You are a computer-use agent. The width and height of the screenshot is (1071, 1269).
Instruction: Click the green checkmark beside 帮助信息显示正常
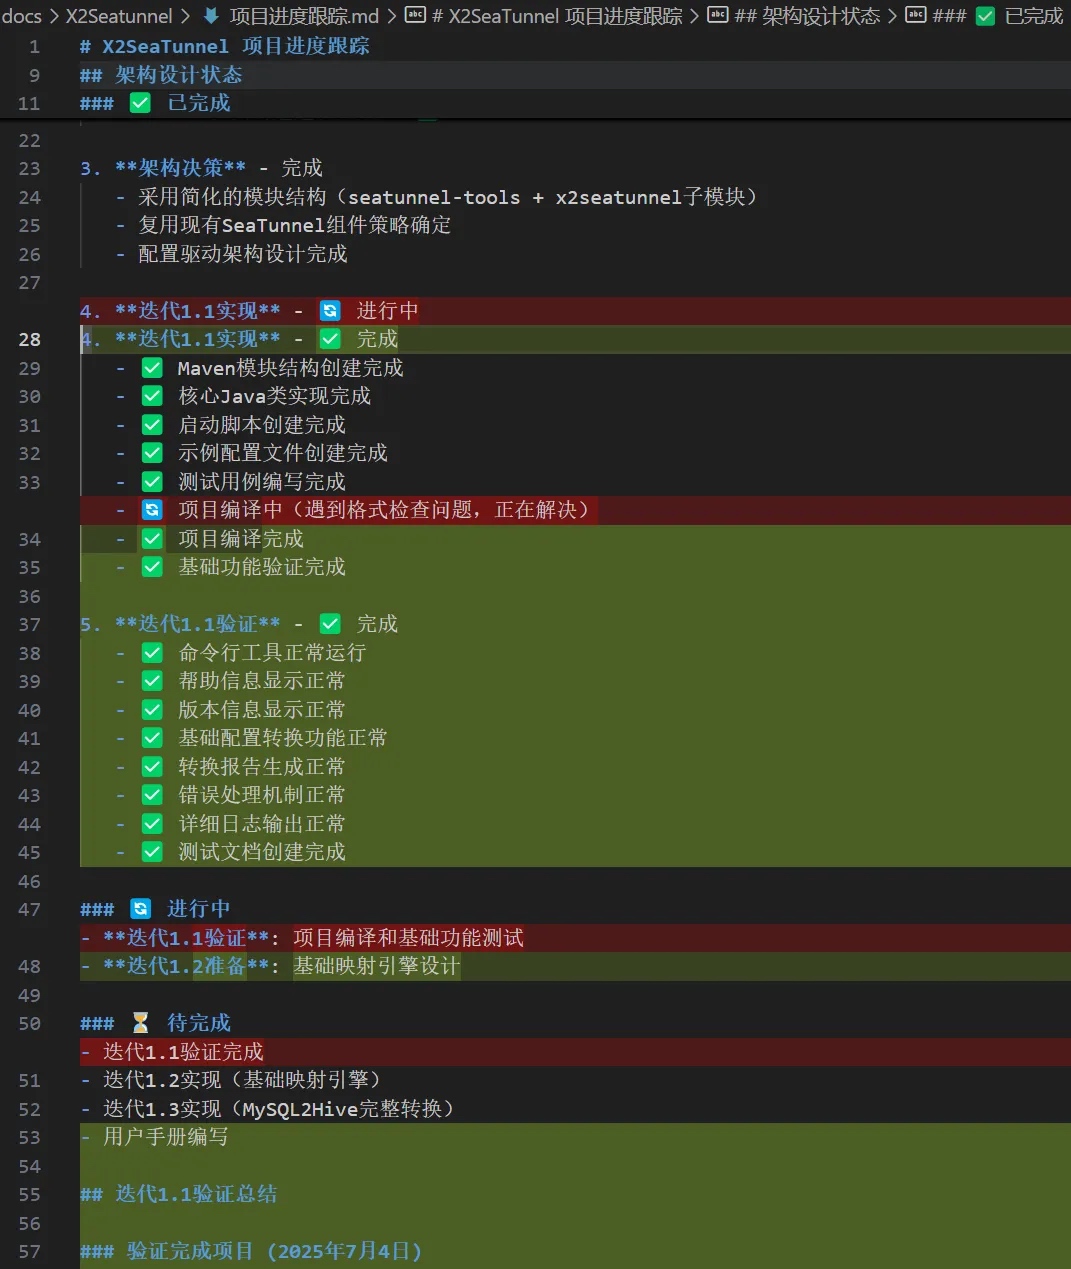[x=152, y=681]
